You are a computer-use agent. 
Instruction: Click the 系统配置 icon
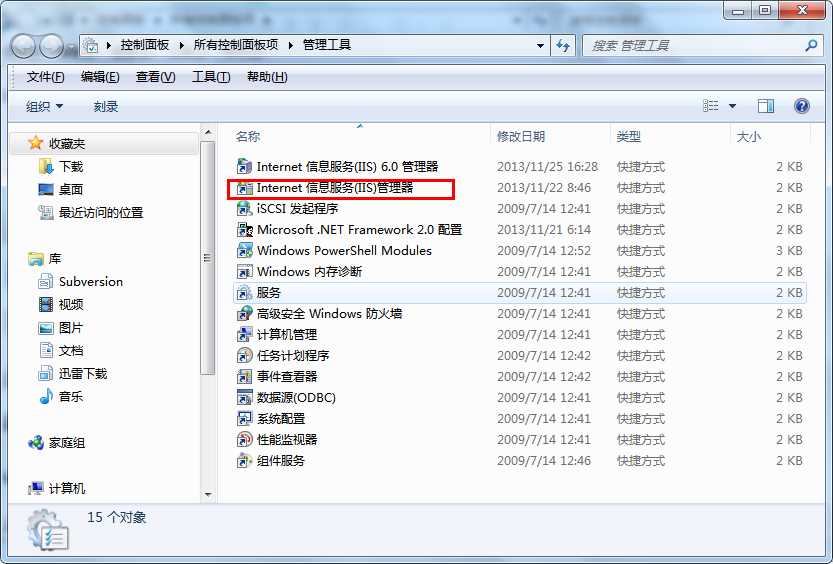244,418
